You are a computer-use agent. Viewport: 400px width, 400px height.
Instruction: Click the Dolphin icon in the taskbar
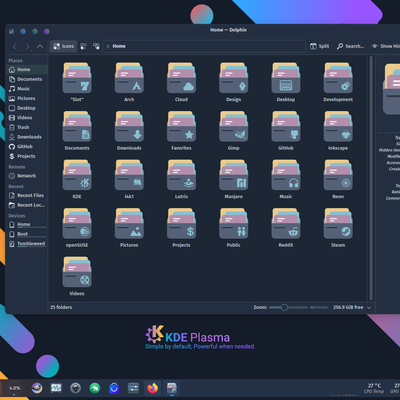tap(172, 388)
